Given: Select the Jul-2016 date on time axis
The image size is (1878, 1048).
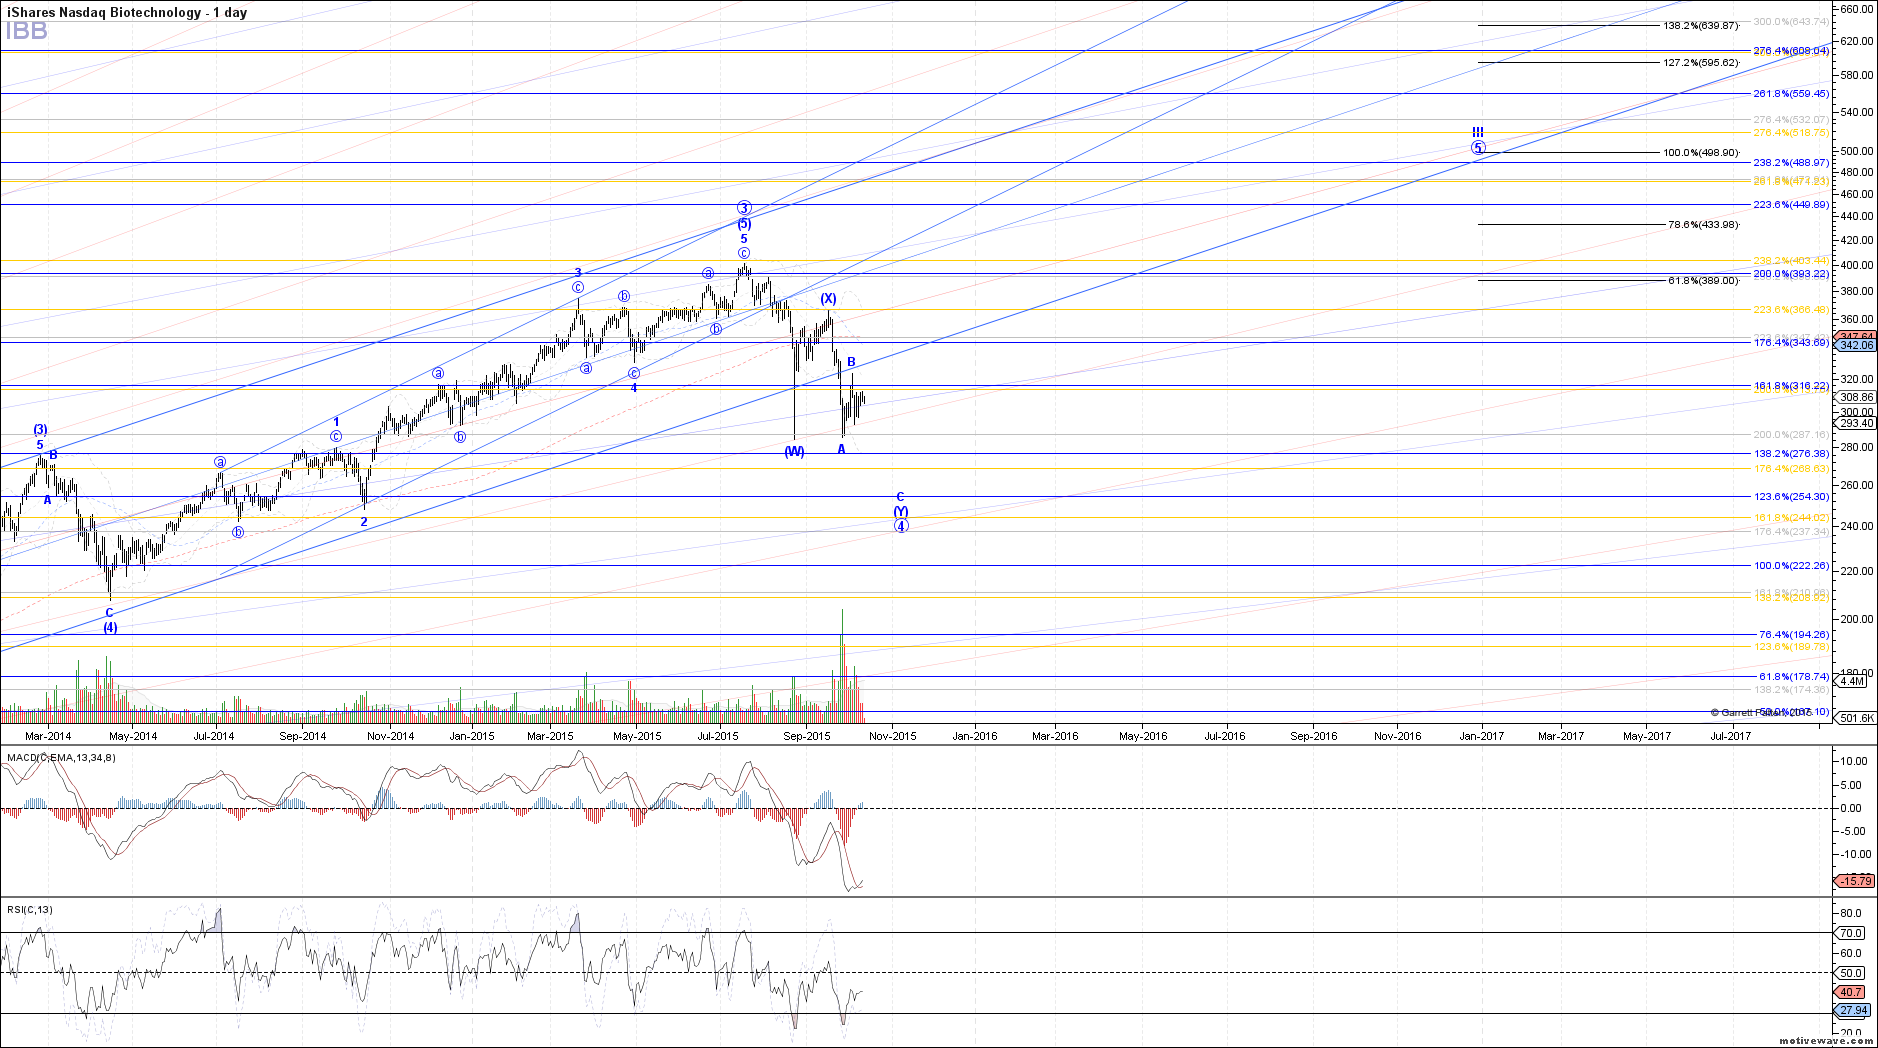Looking at the screenshot, I should pyautogui.click(x=1224, y=736).
